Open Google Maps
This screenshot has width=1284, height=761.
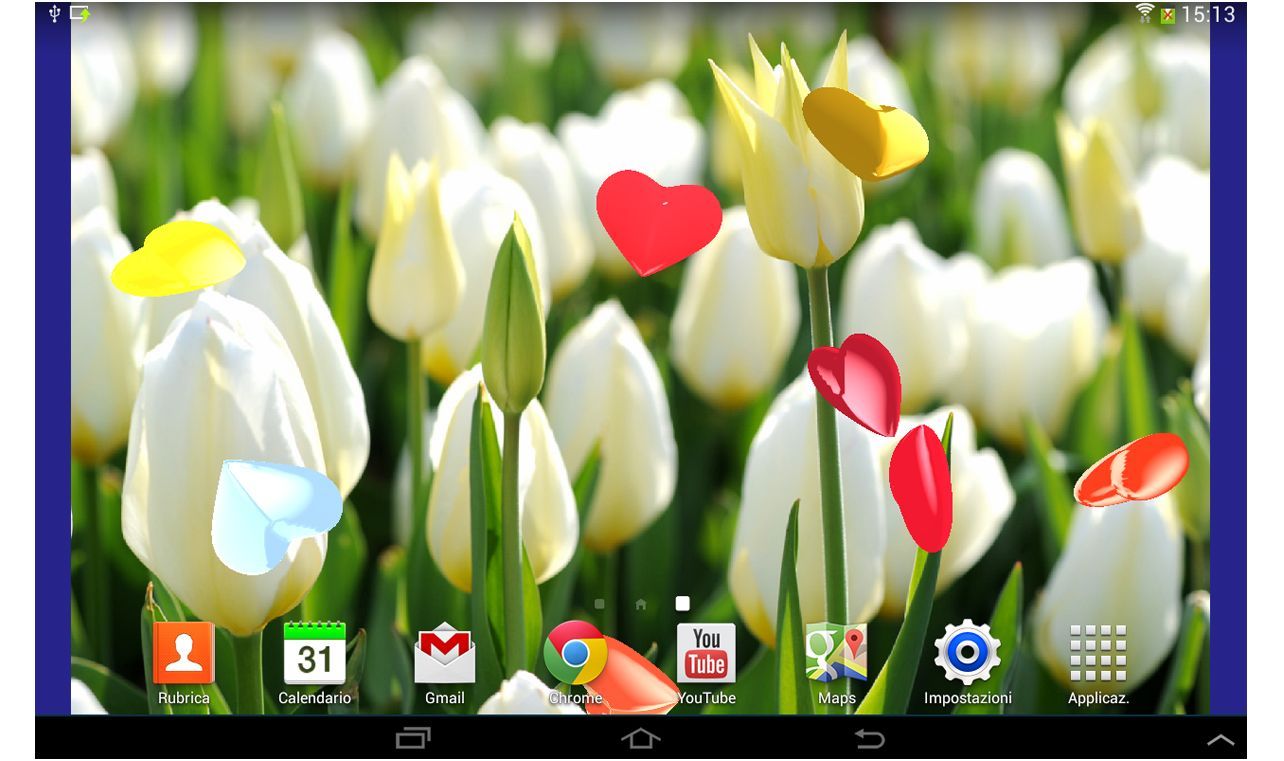(x=836, y=654)
